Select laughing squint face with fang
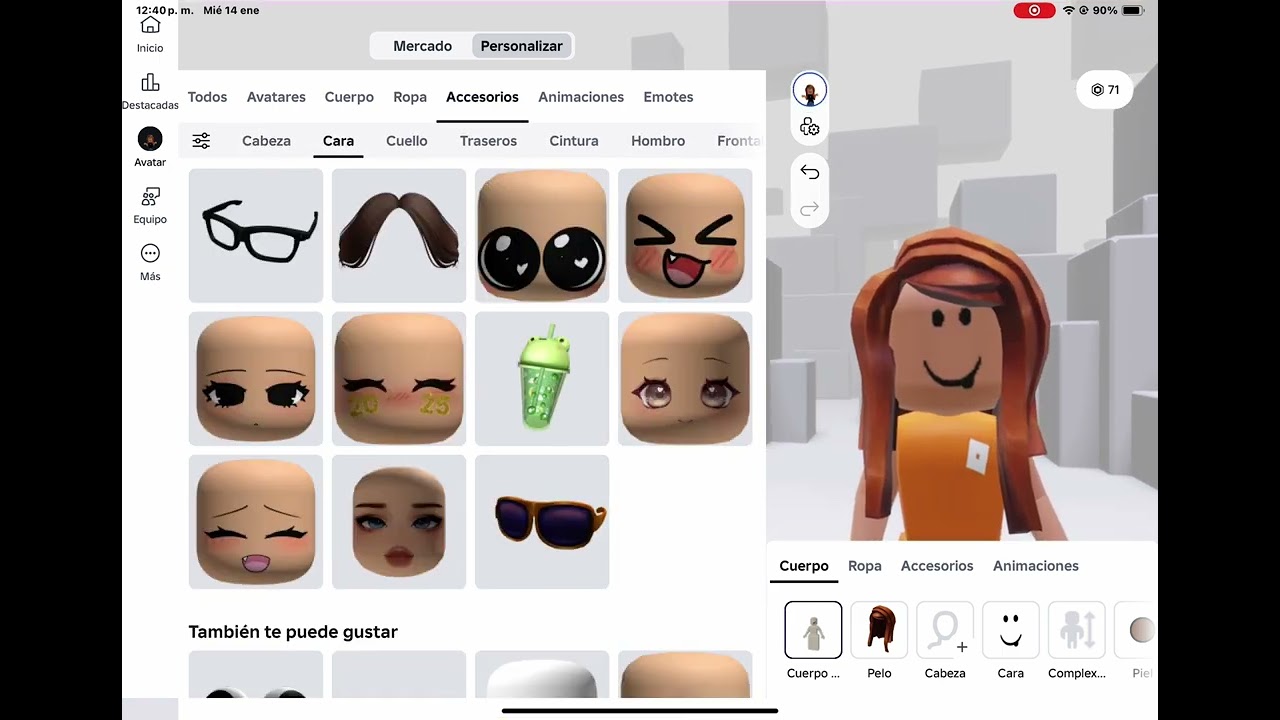 [x=685, y=235]
